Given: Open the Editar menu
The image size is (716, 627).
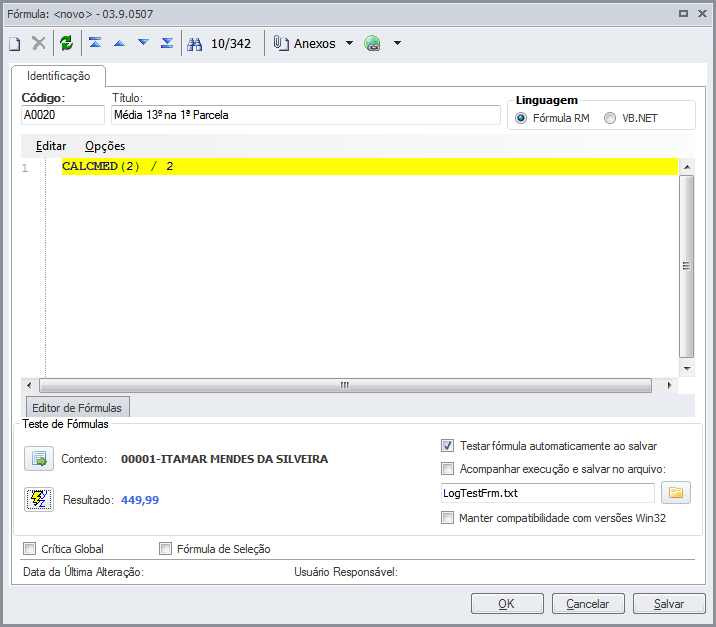Looking at the screenshot, I should [51, 146].
